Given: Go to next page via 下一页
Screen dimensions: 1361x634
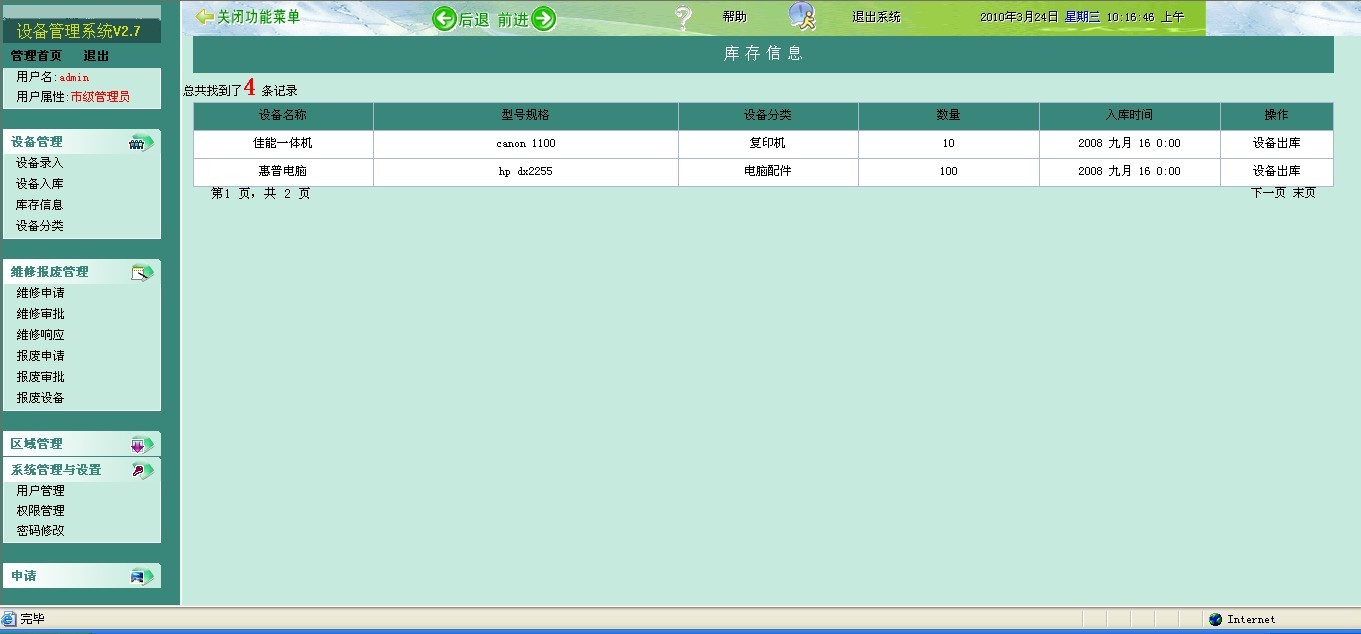Looking at the screenshot, I should click(1268, 193).
